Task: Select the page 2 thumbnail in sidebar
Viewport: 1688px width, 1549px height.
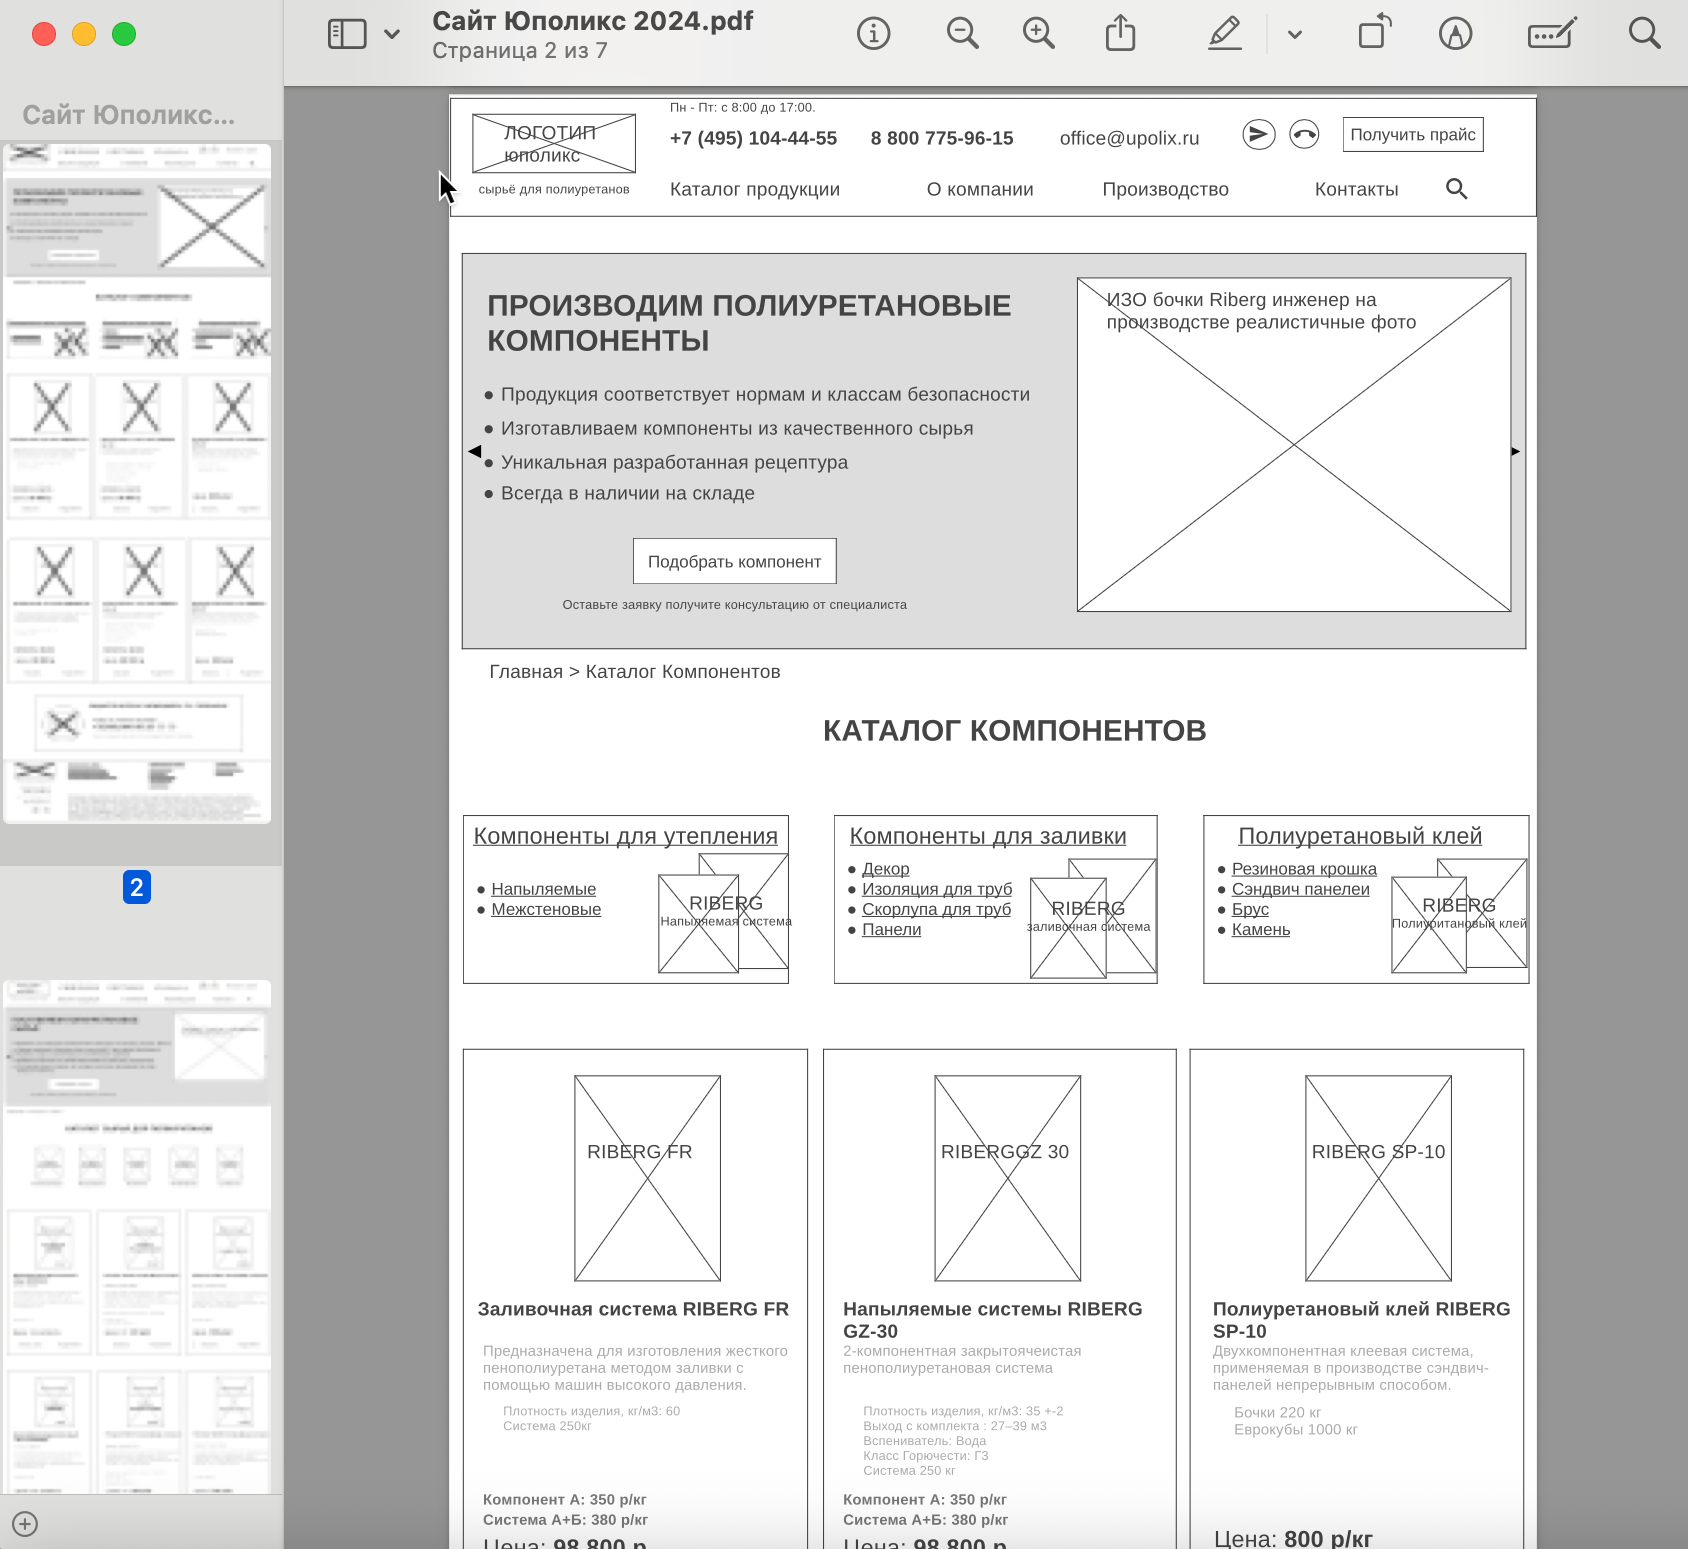Action: (137, 483)
